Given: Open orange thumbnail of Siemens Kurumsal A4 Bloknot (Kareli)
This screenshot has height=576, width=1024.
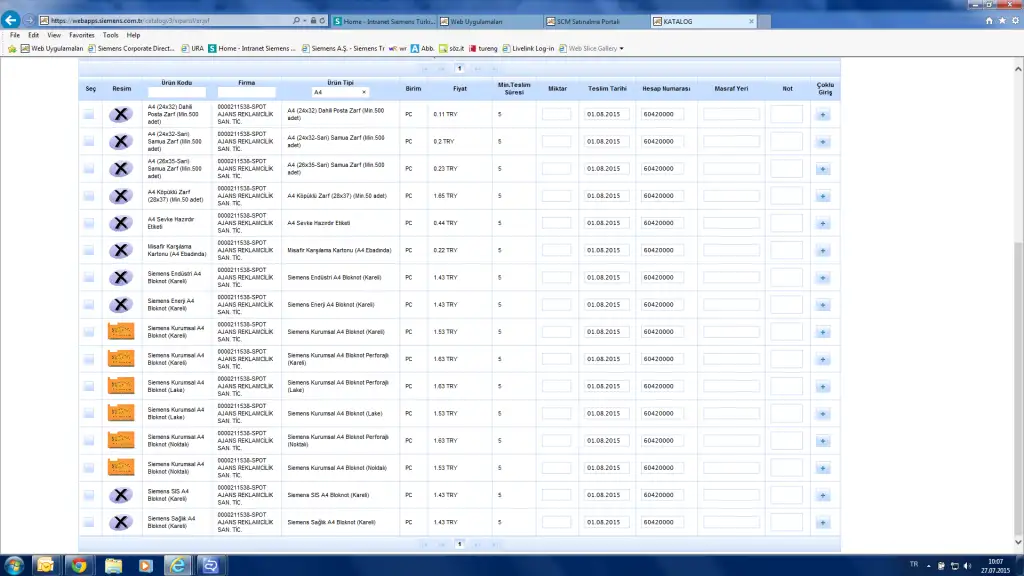Looking at the screenshot, I should point(121,332).
